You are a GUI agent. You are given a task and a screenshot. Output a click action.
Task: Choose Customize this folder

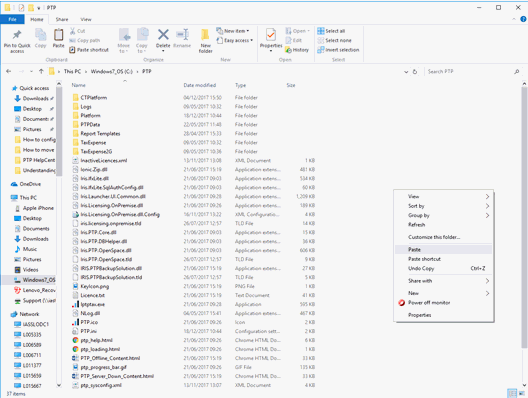coord(443,237)
